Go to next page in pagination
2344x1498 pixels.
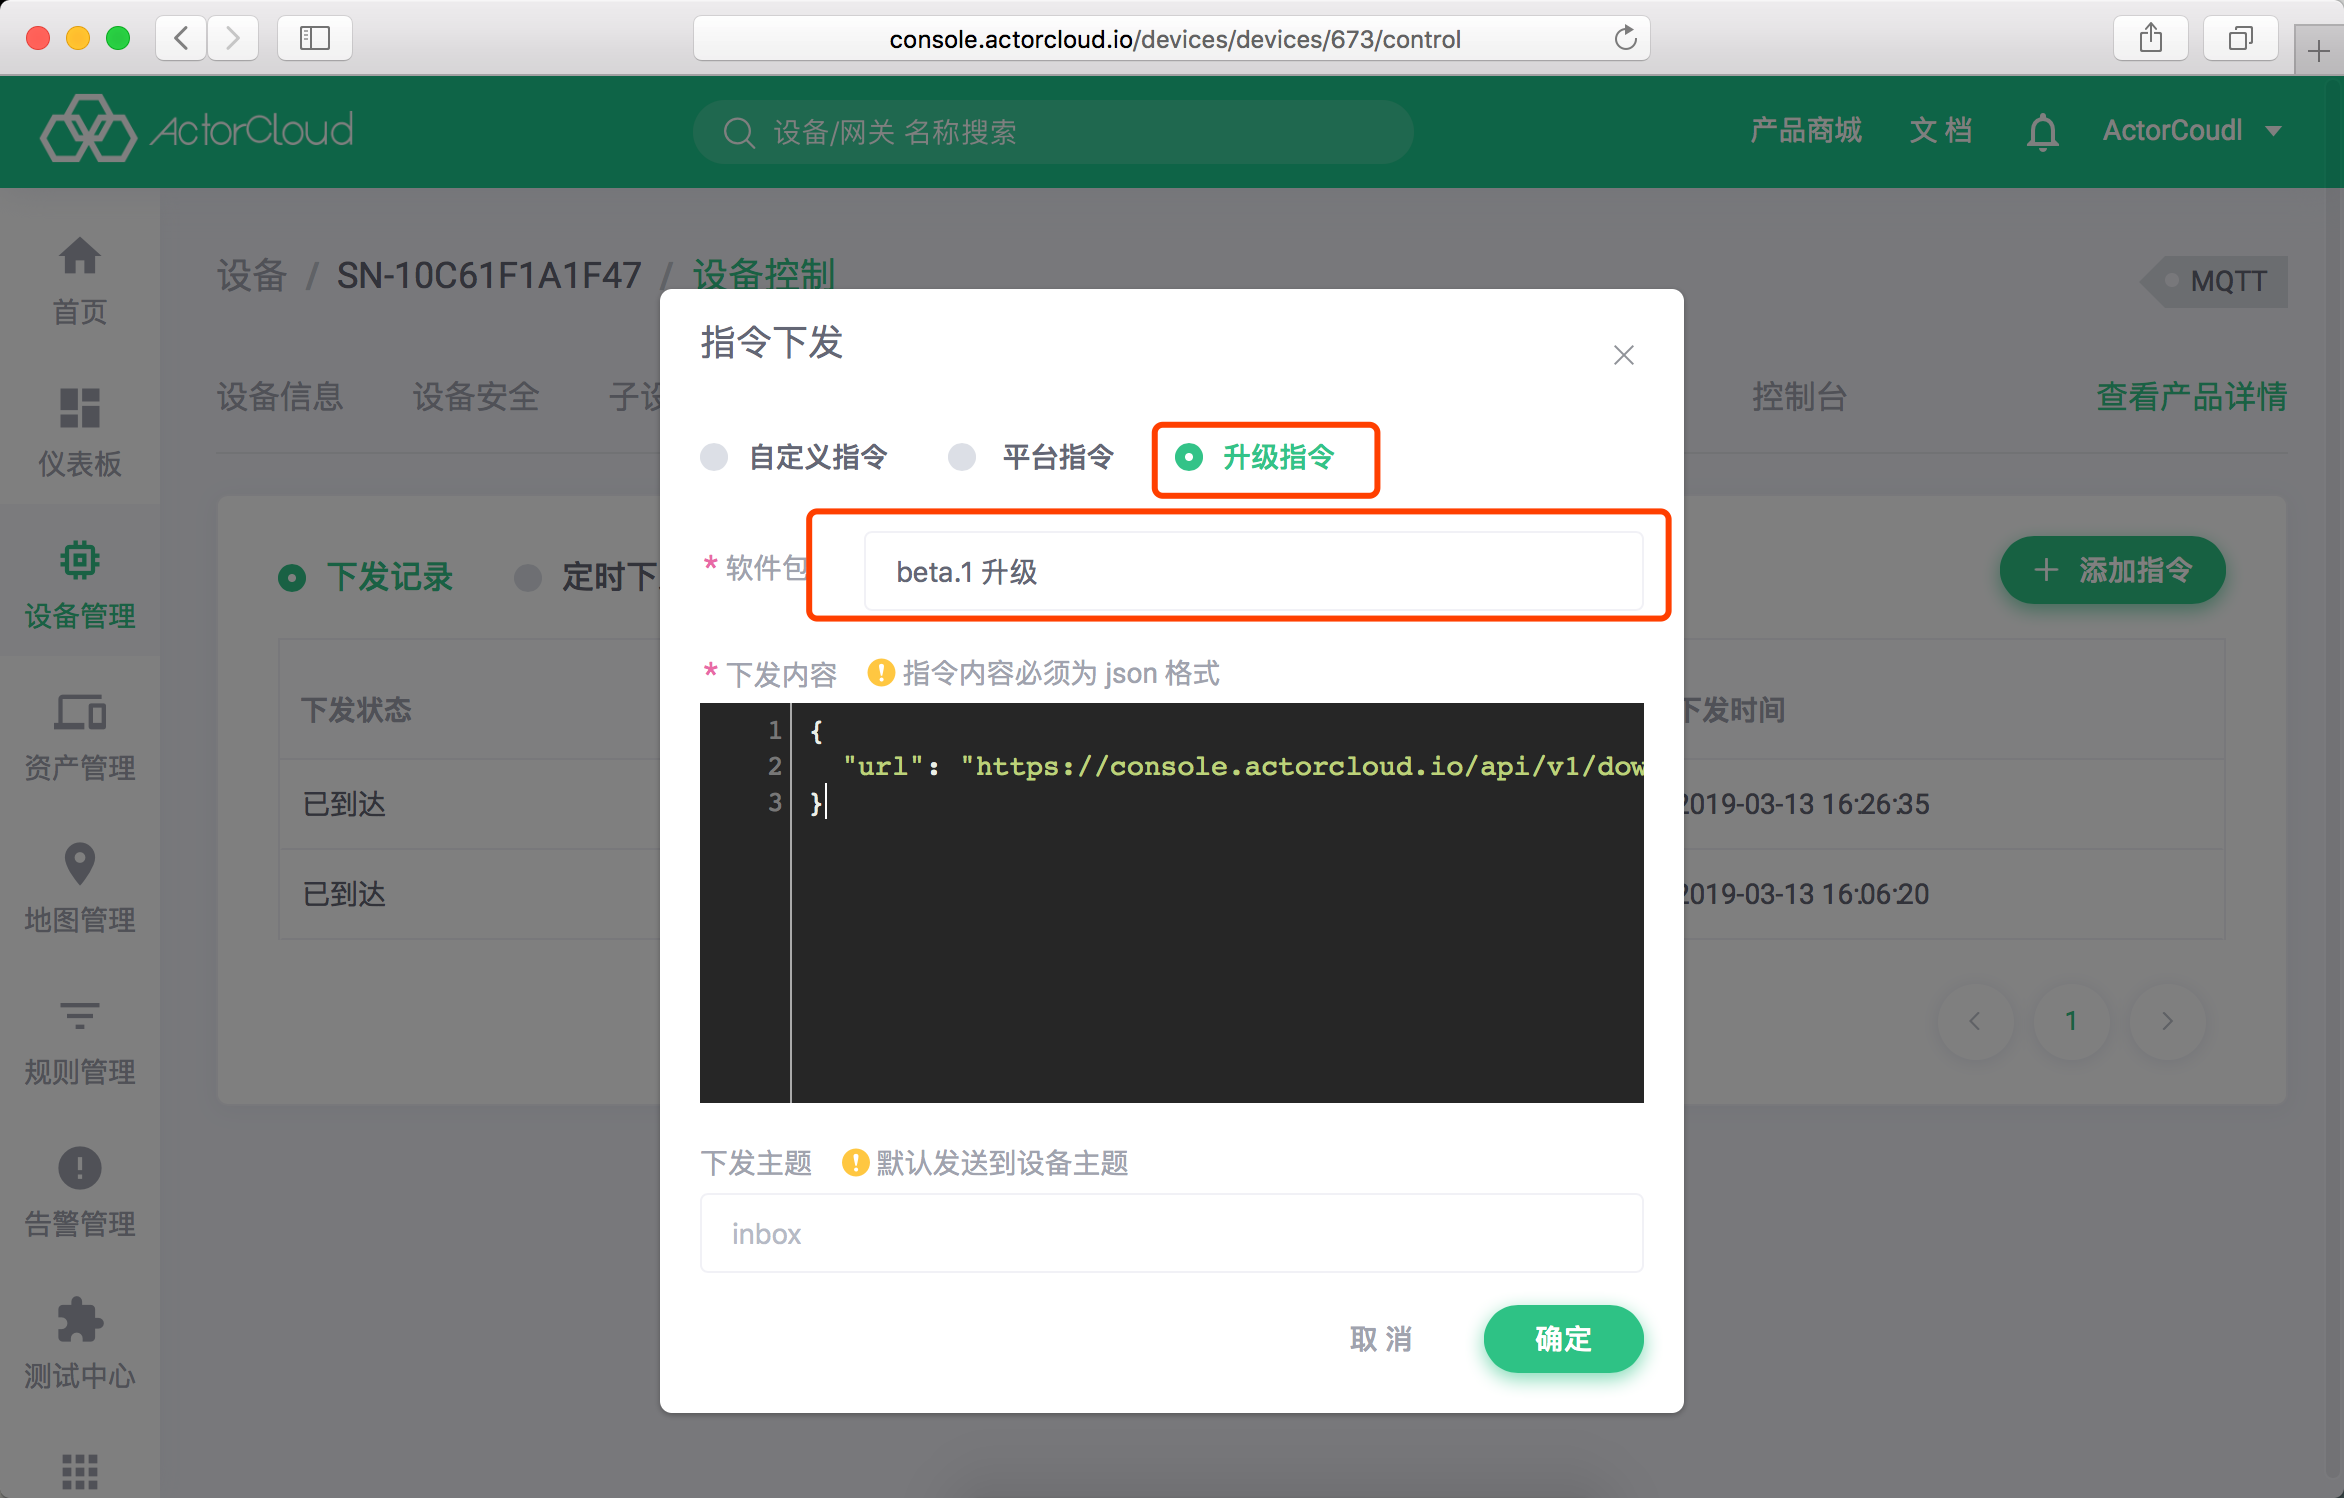(x=2167, y=1021)
